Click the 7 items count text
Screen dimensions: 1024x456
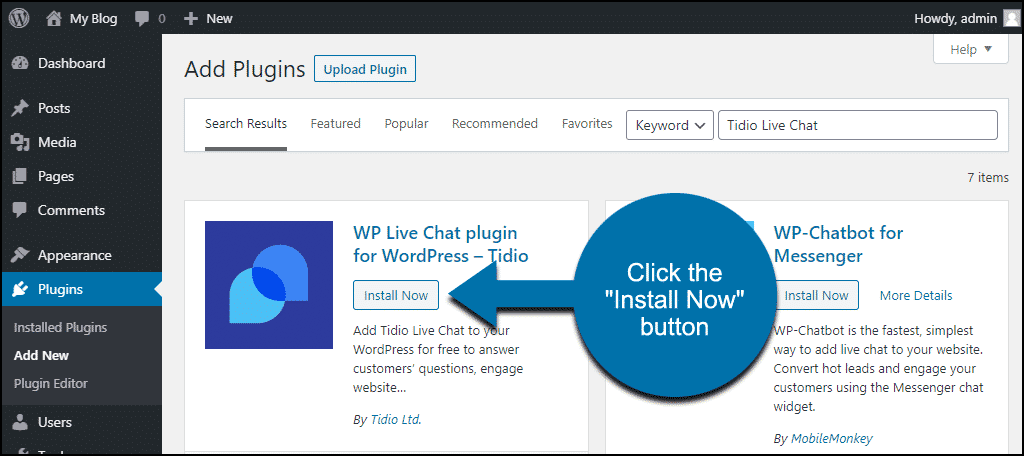coord(988,177)
